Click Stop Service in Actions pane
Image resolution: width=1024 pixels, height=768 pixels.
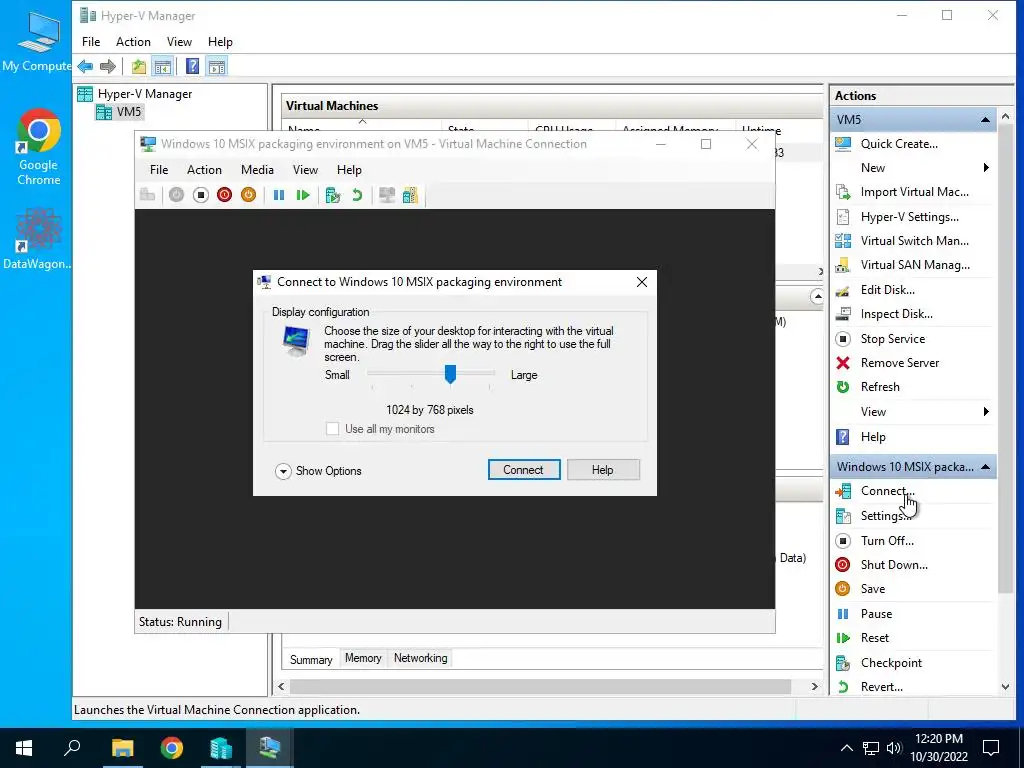[x=892, y=339]
